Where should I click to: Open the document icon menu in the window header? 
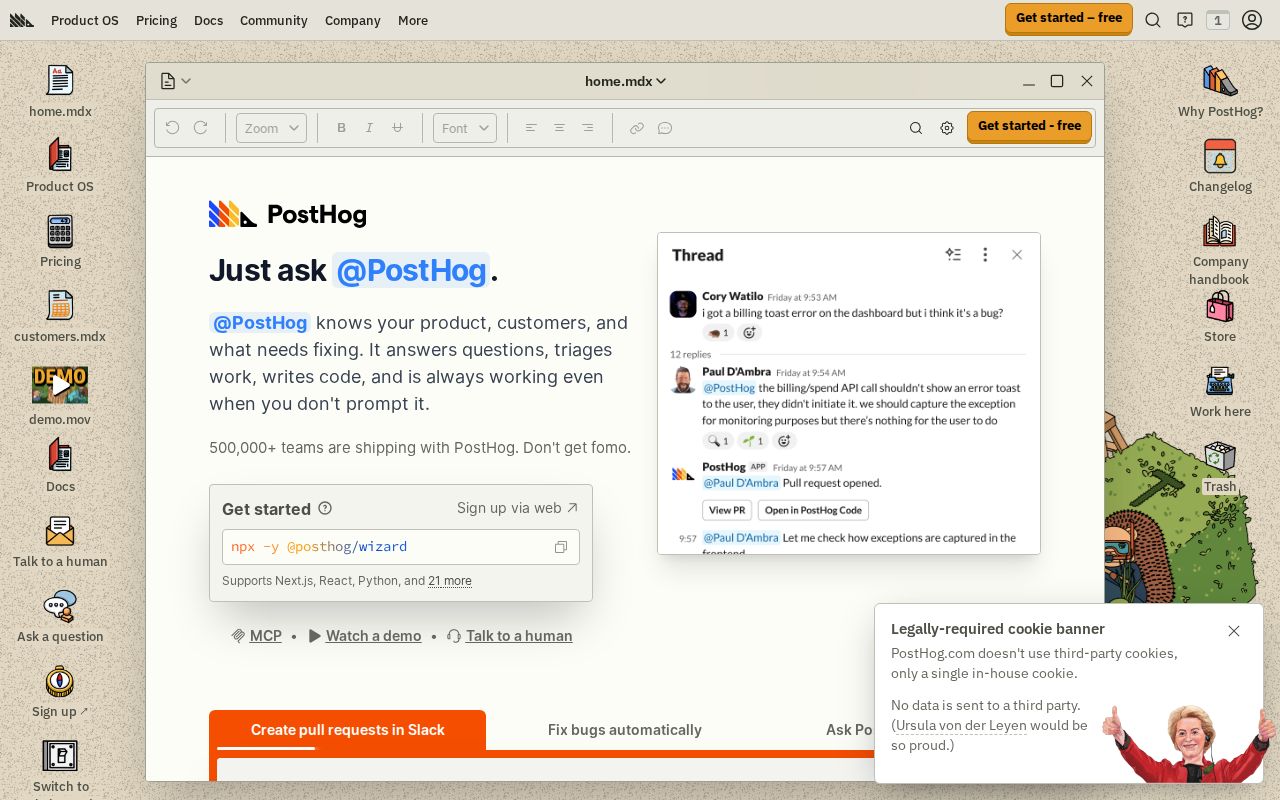(x=175, y=81)
